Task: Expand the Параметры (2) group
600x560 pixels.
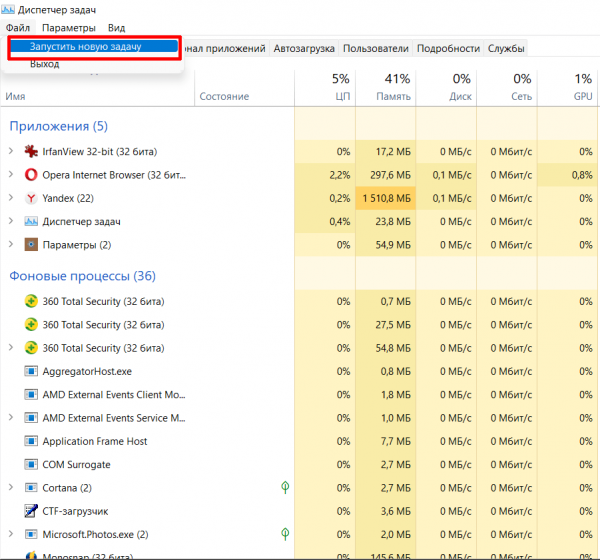Action: (11, 244)
